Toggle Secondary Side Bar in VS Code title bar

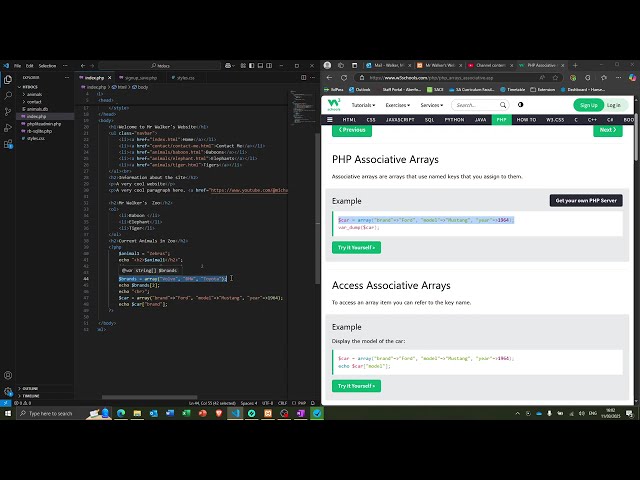pos(269,65)
